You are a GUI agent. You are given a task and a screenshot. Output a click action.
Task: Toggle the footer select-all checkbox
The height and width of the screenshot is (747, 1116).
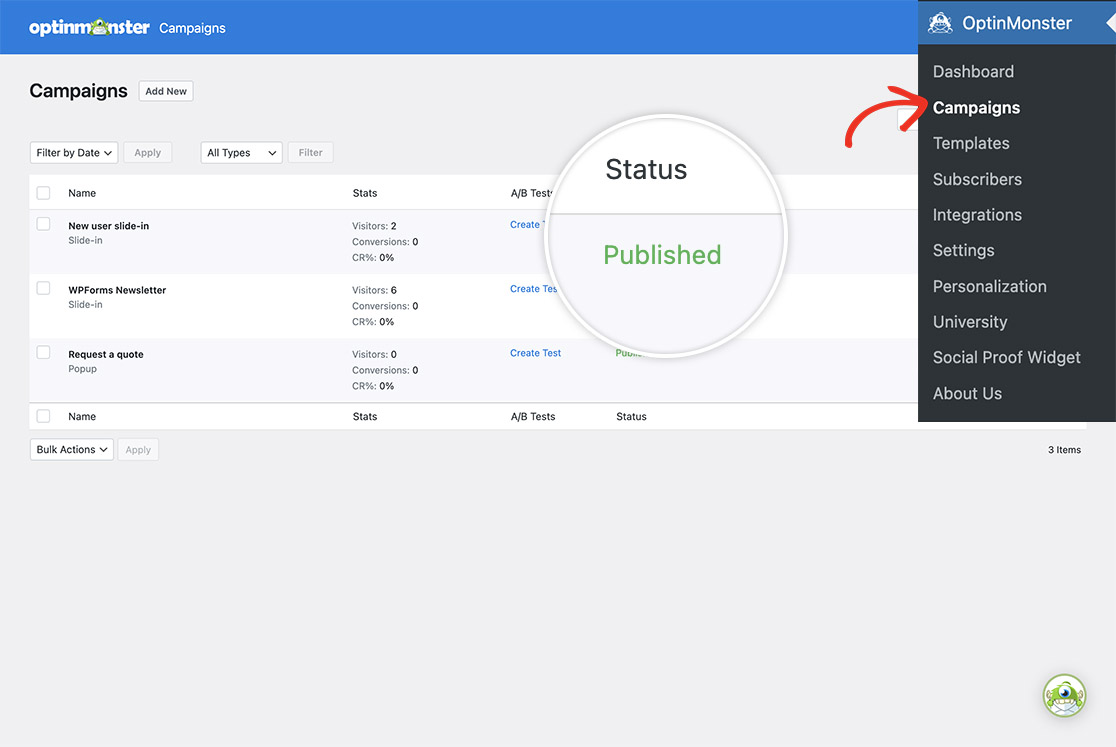coord(43,416)
